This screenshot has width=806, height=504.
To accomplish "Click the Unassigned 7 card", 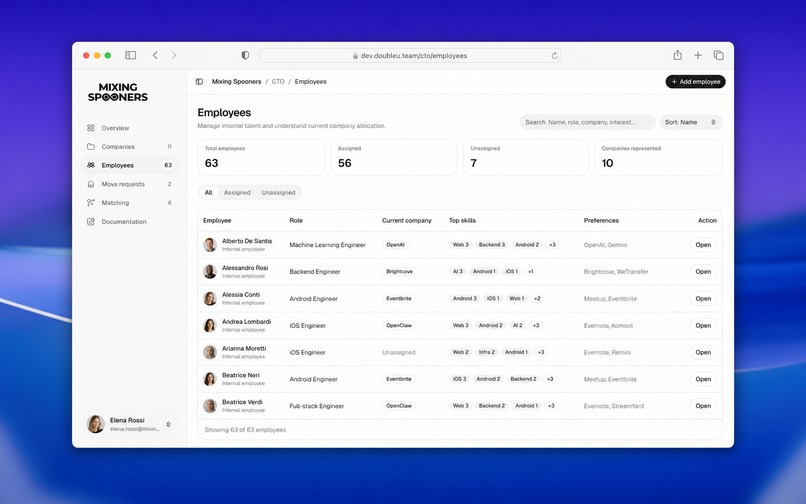I will [526, 157].
